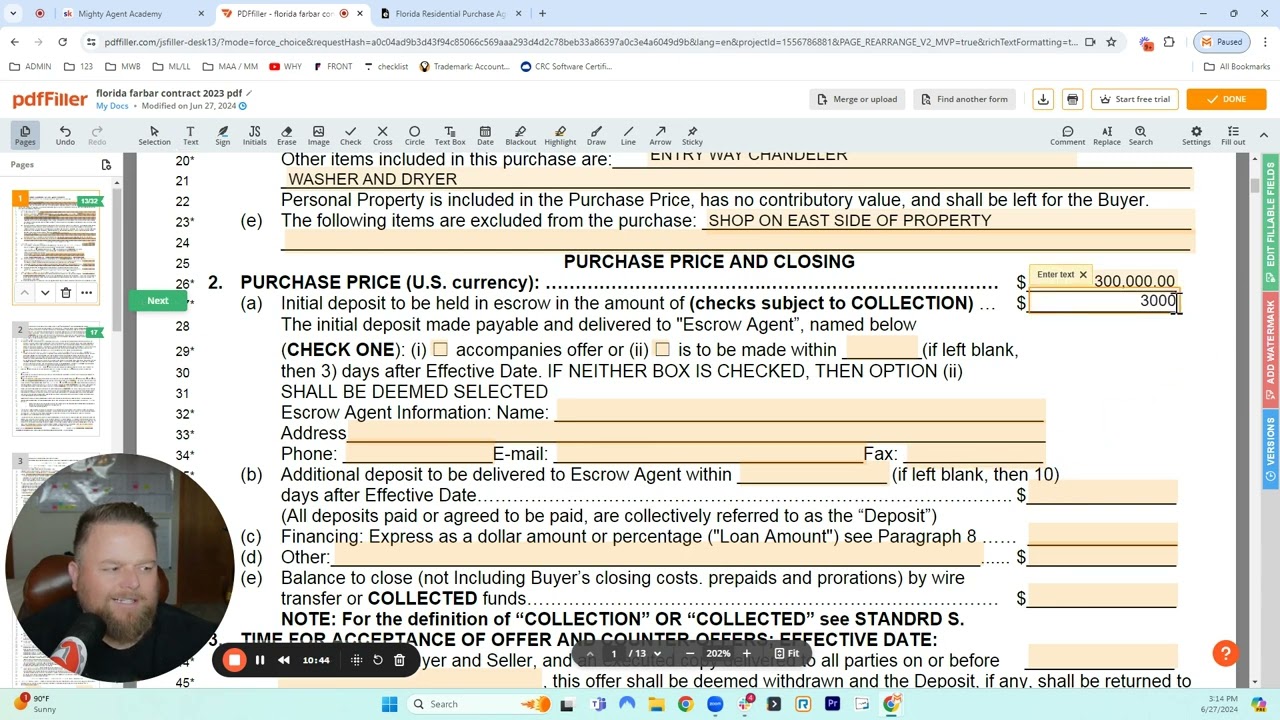Viewport: 1280px width, 720px height.
Task: Pick the Blackout tool
Action: [x=520, y=135]
